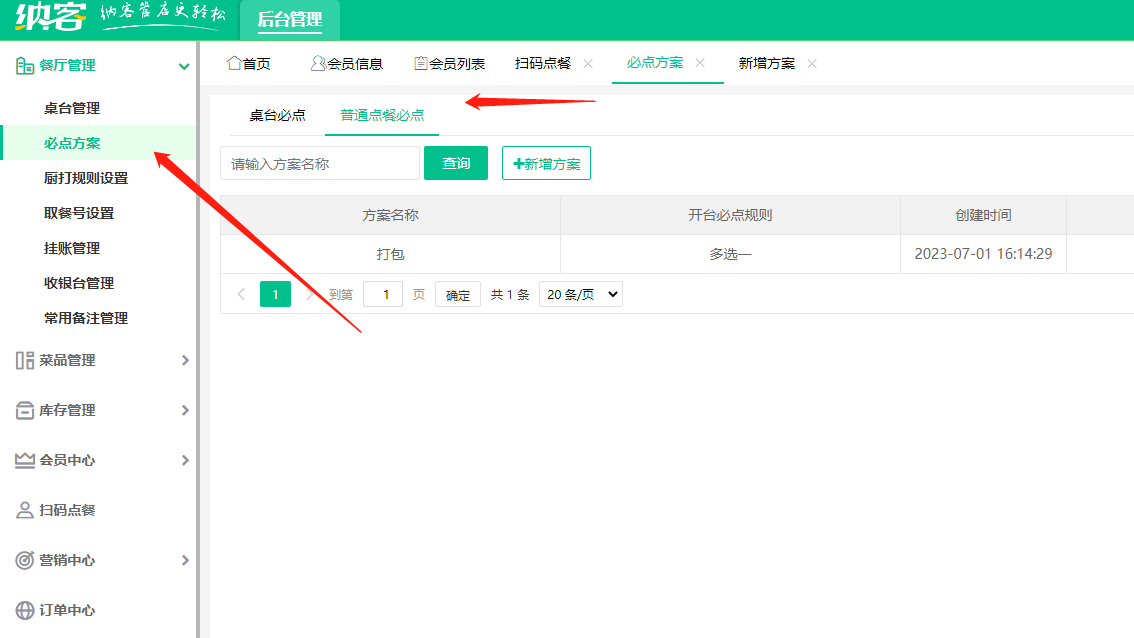Screen dimensions: 1134x638
Task: Click the 新增方案 add button
Action: pos(546,163)
